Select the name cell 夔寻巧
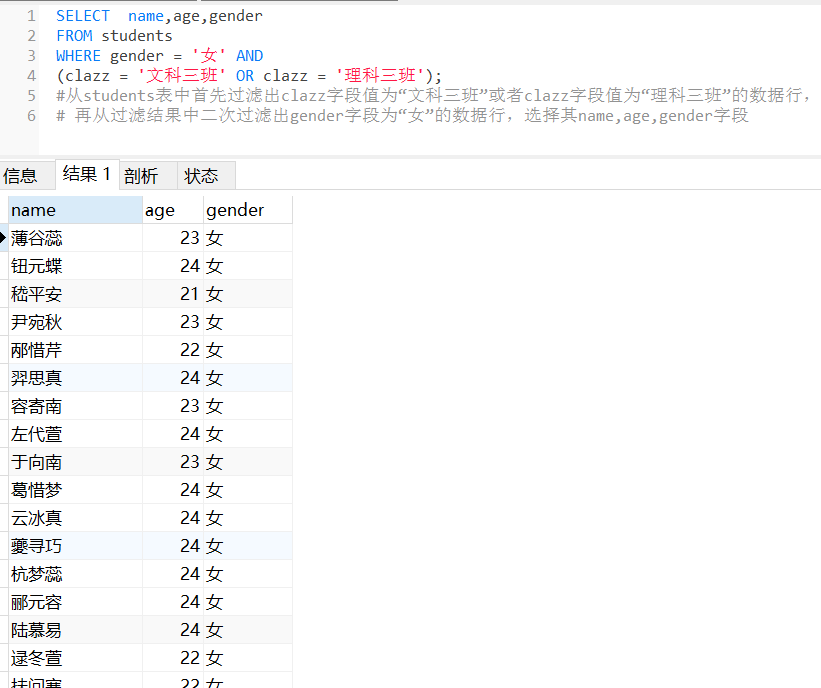821x688 pixels. pos(75,546)
